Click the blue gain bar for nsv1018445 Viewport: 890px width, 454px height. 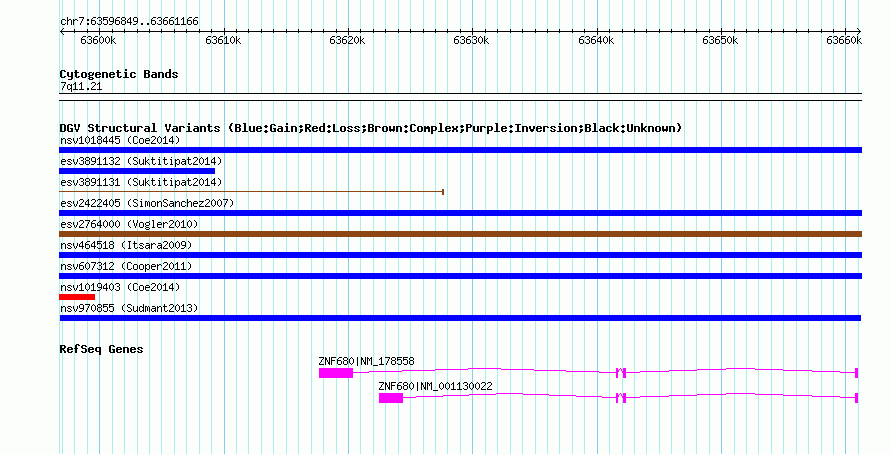click(x=460, y=150)
